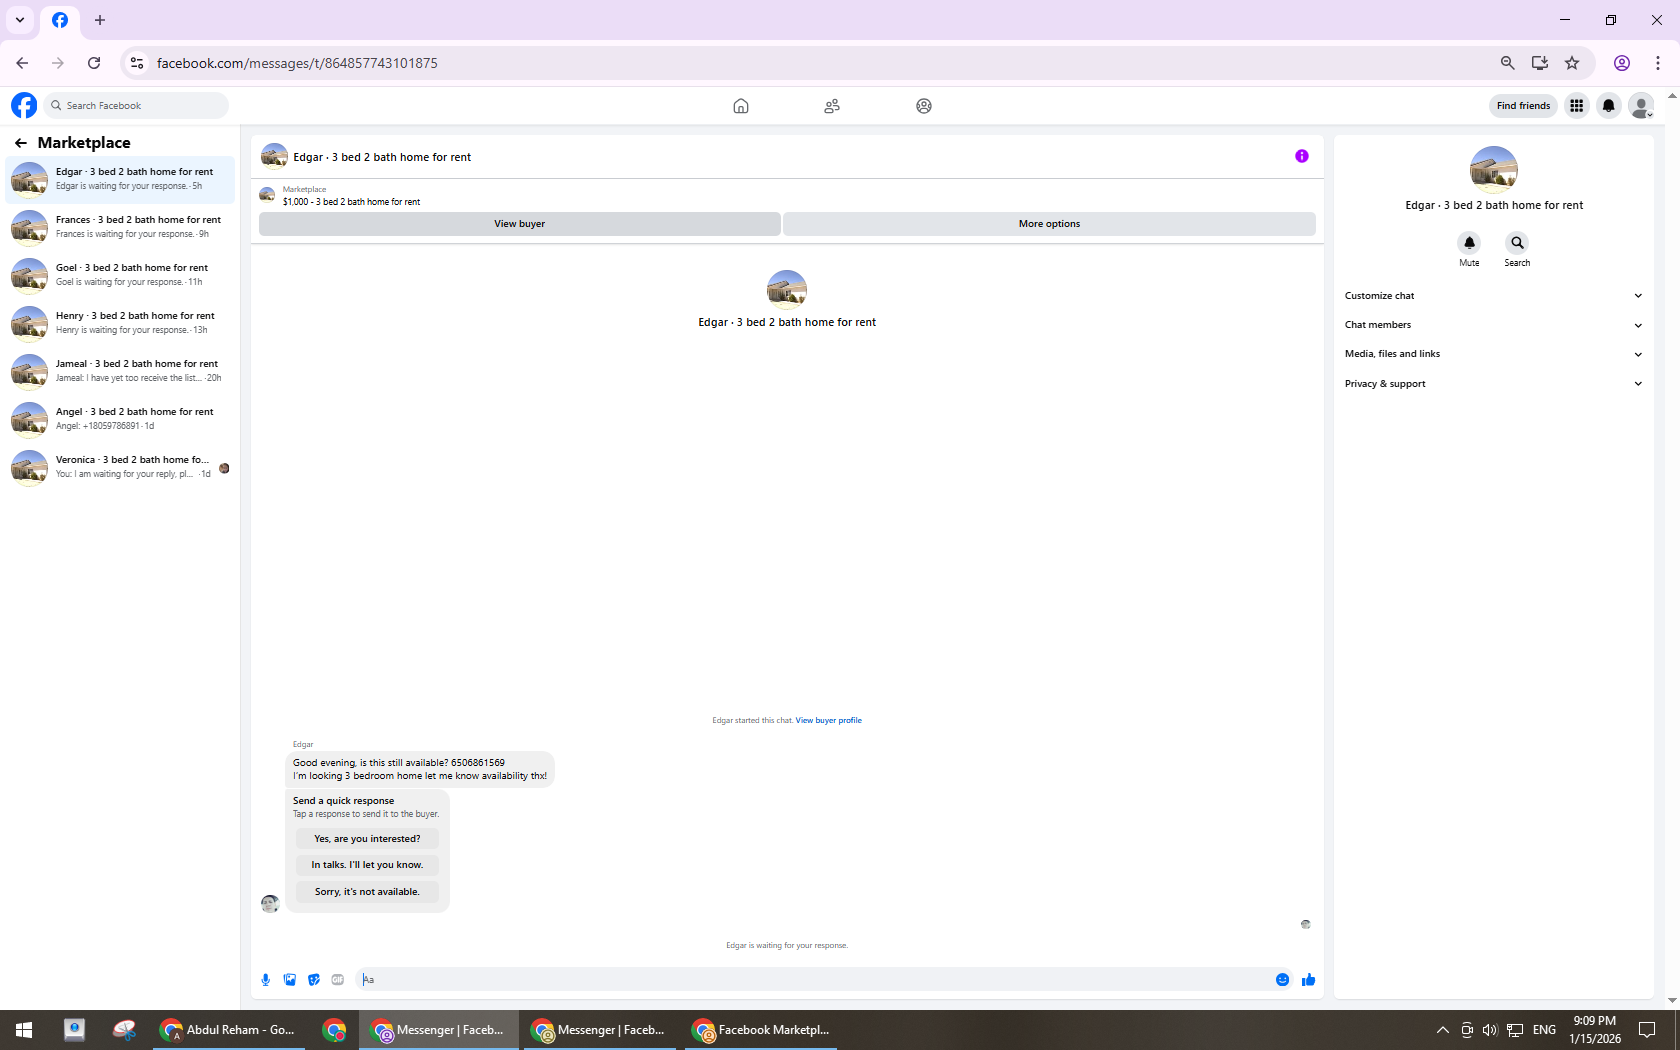Mute the Edgar conversation
This screenshot has height=1050, width=1680.
pyautogui.click(x=1469, y=243)
